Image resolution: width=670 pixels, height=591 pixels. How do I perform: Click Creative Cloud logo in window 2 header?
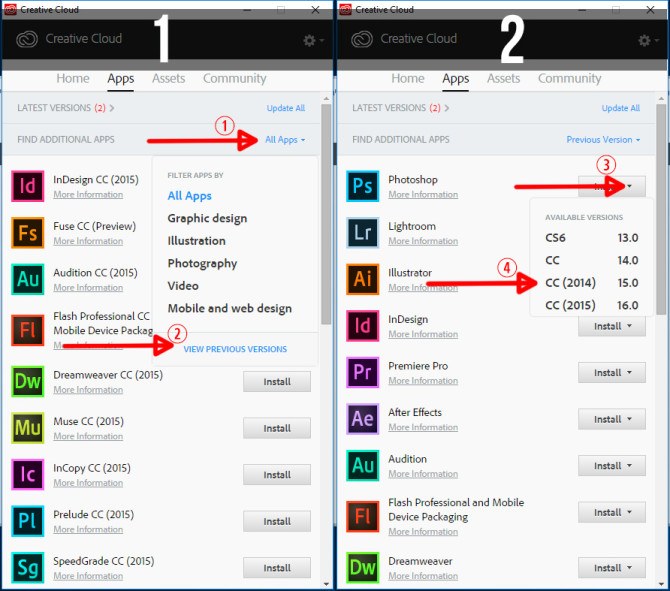coord(361,39)
